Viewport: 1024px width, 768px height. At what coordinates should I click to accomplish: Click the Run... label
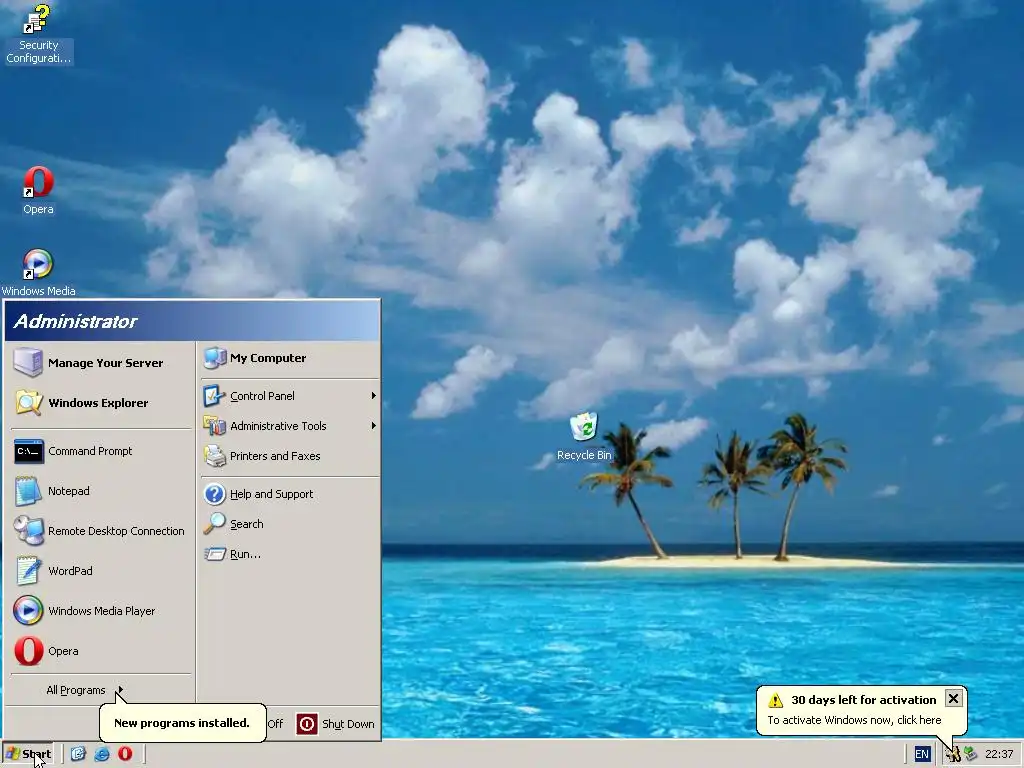point(245,554)
